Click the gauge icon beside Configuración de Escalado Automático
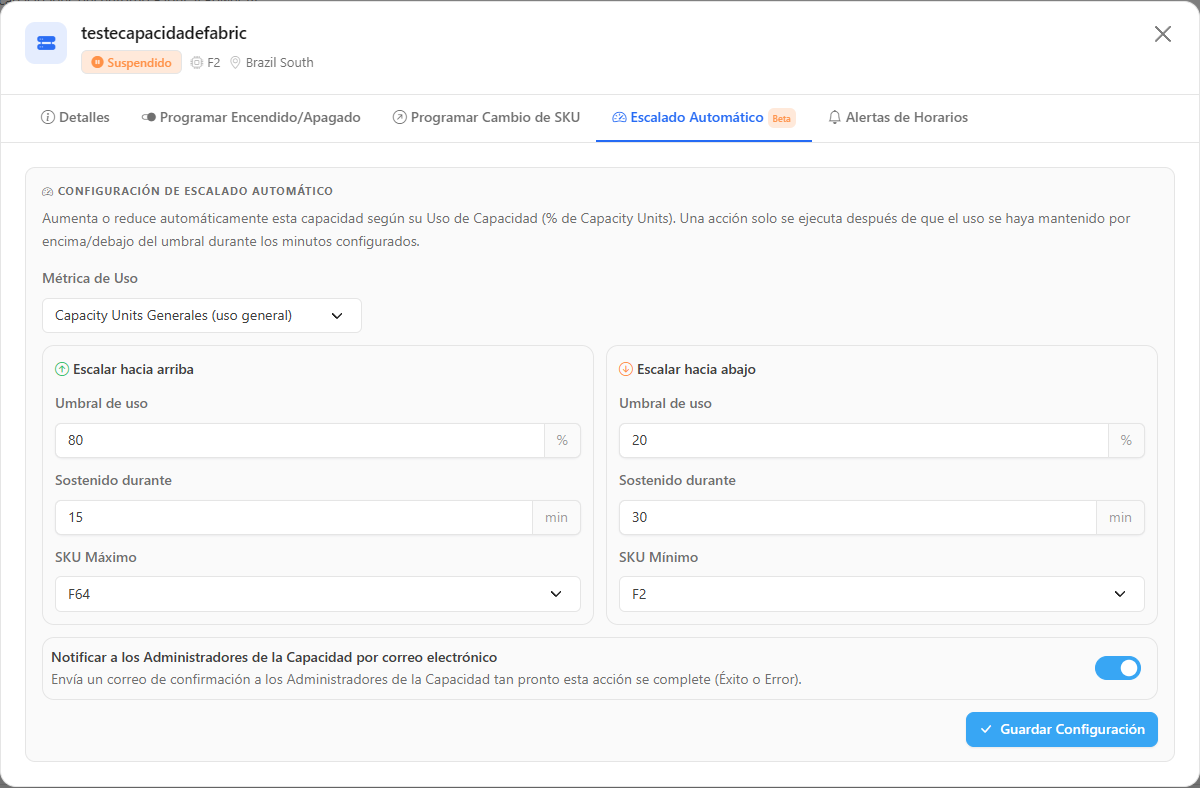 point(48,191)
